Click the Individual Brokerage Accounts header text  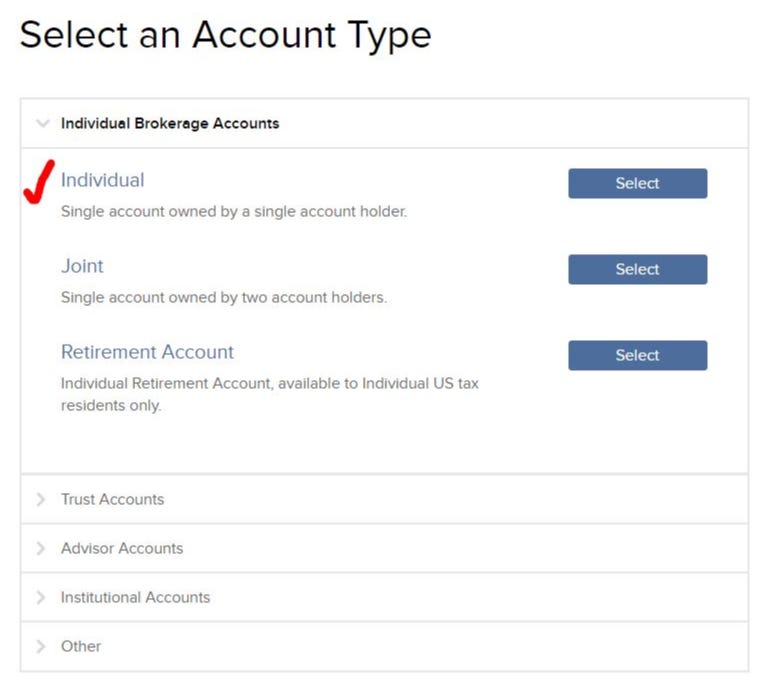pos(170,123)
